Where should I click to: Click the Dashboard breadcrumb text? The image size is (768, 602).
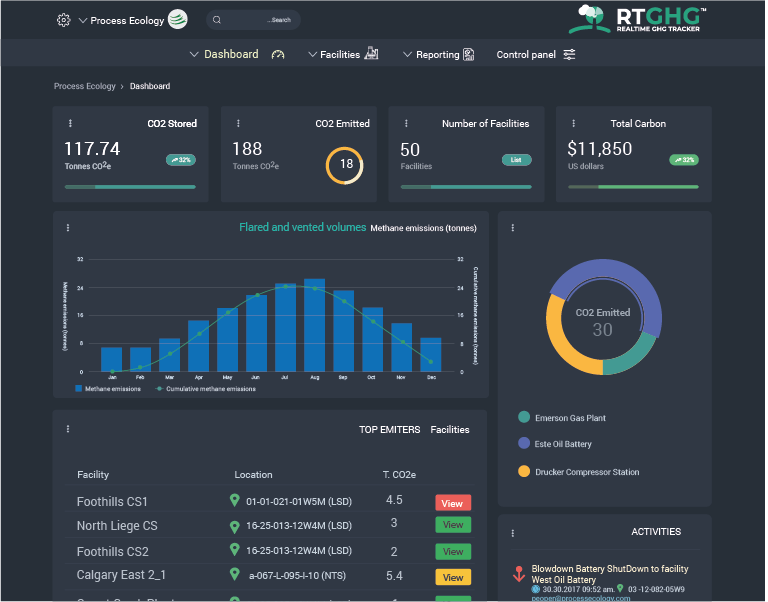(150, 86)
